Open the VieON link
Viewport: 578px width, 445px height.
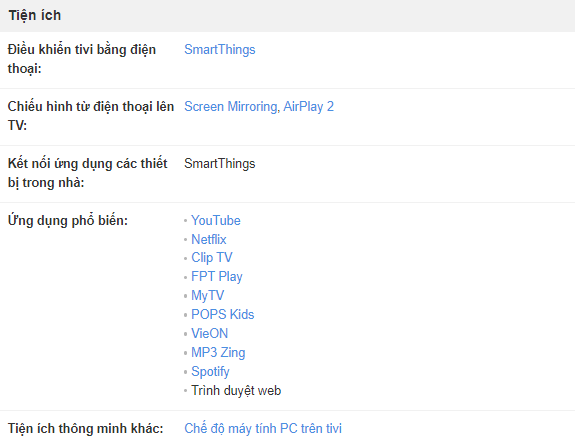tap(209, 333)
